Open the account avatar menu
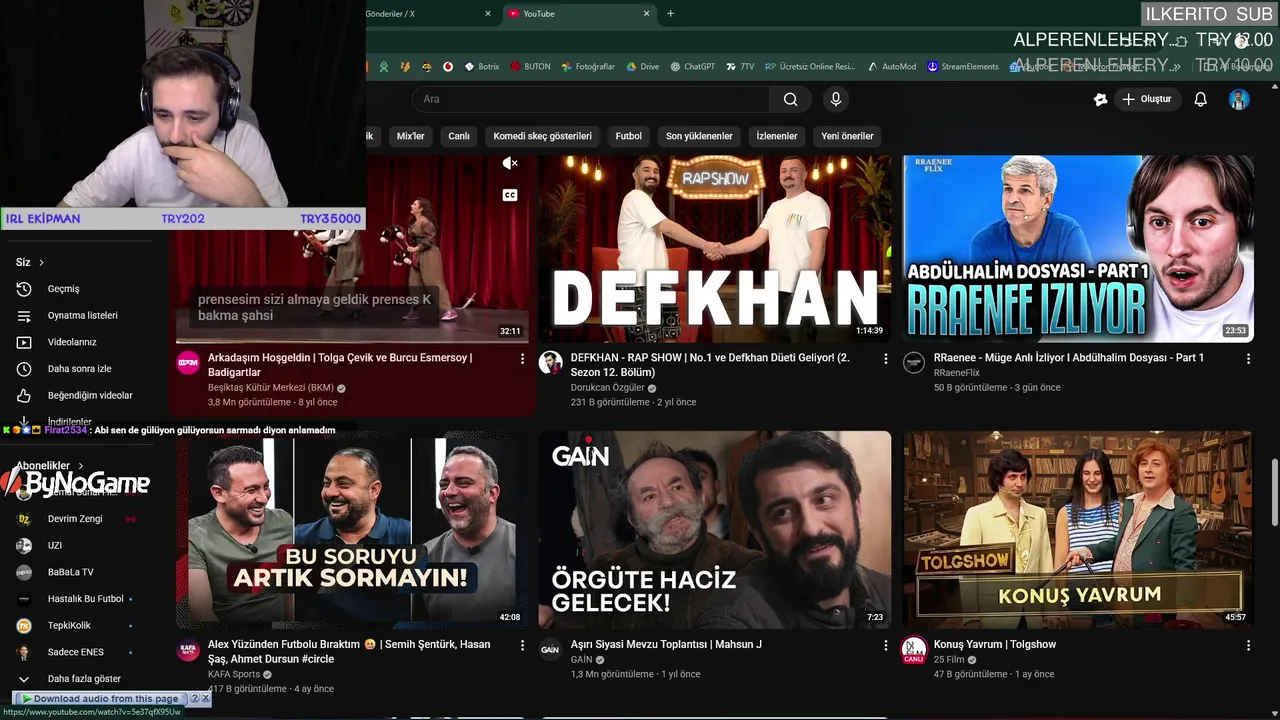The height and width of the screenshot is (720, 1280). (x=1239, y=99)
